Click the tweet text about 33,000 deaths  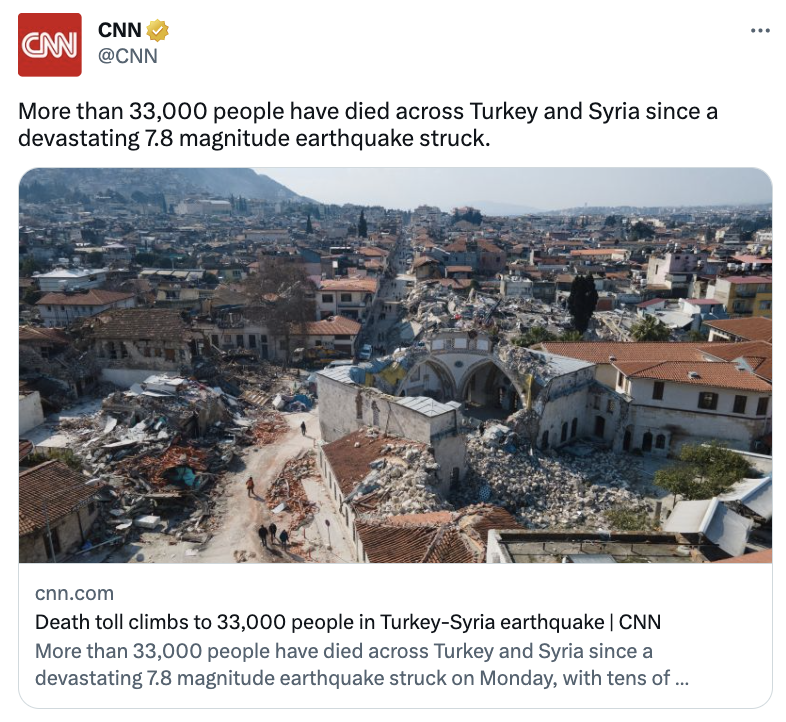pyautogui.click(x=368, y=125)
